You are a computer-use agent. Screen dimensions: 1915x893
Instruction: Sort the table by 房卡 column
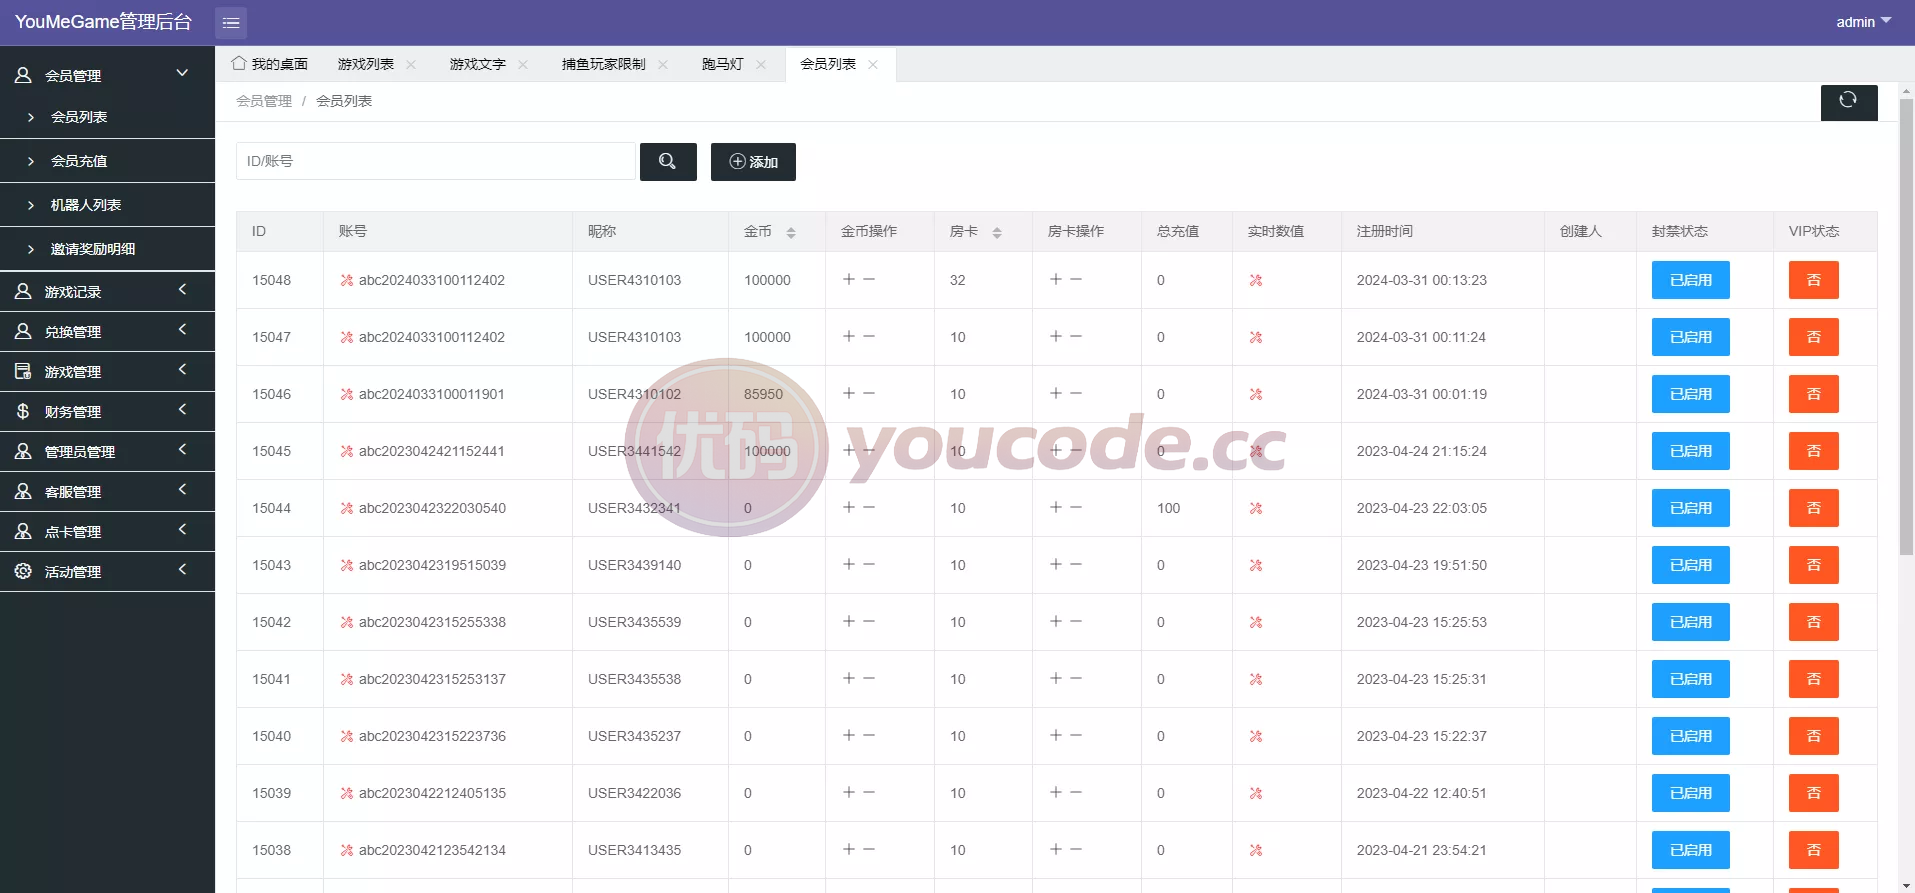997,232
